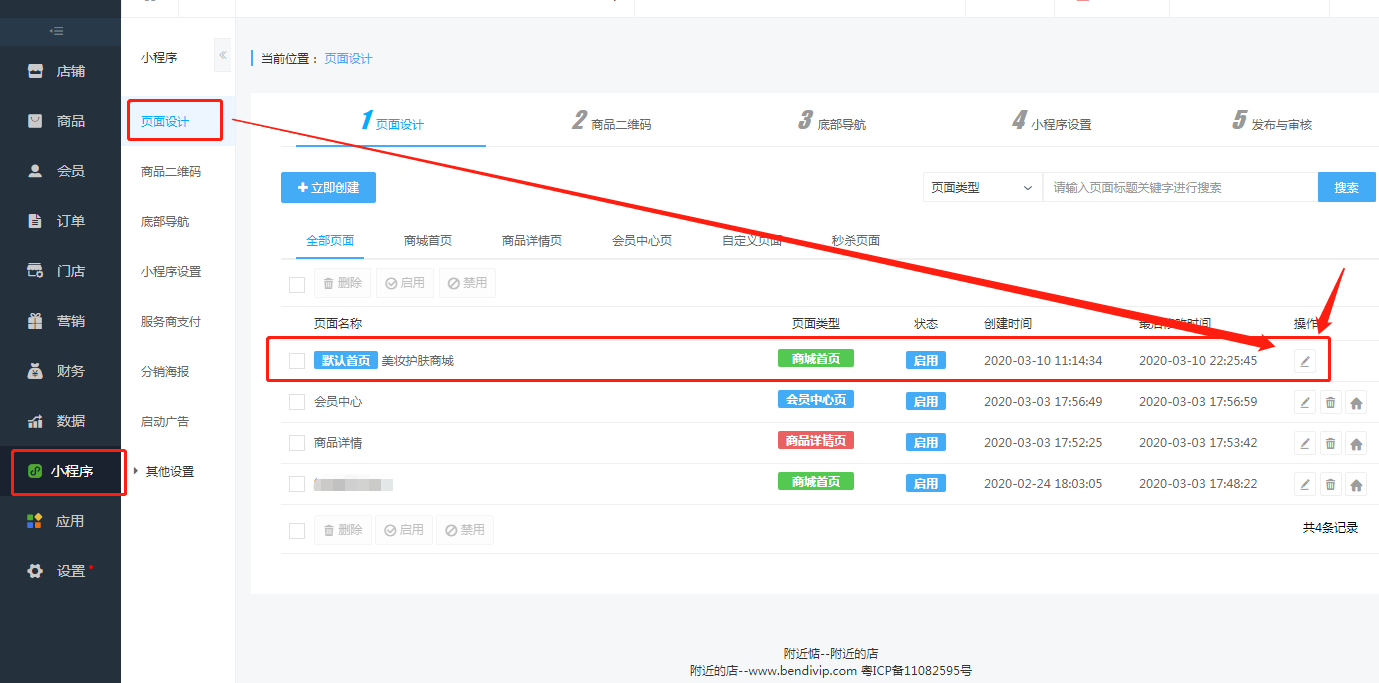The image size is (1379, 683).
Task: Open the 页面类型 dropdown
Action: click(x=982, y=187)
